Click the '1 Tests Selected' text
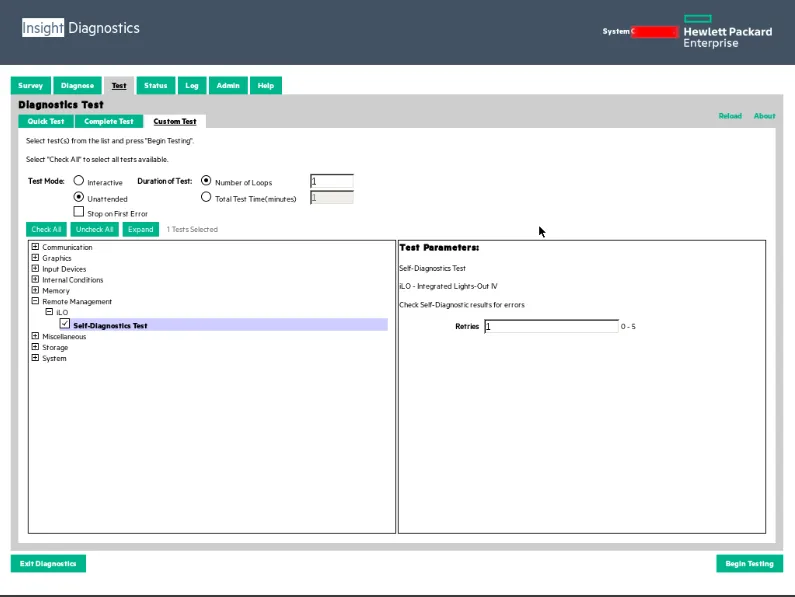The height and width of the screenshot is (597, 795). [192, 229]
